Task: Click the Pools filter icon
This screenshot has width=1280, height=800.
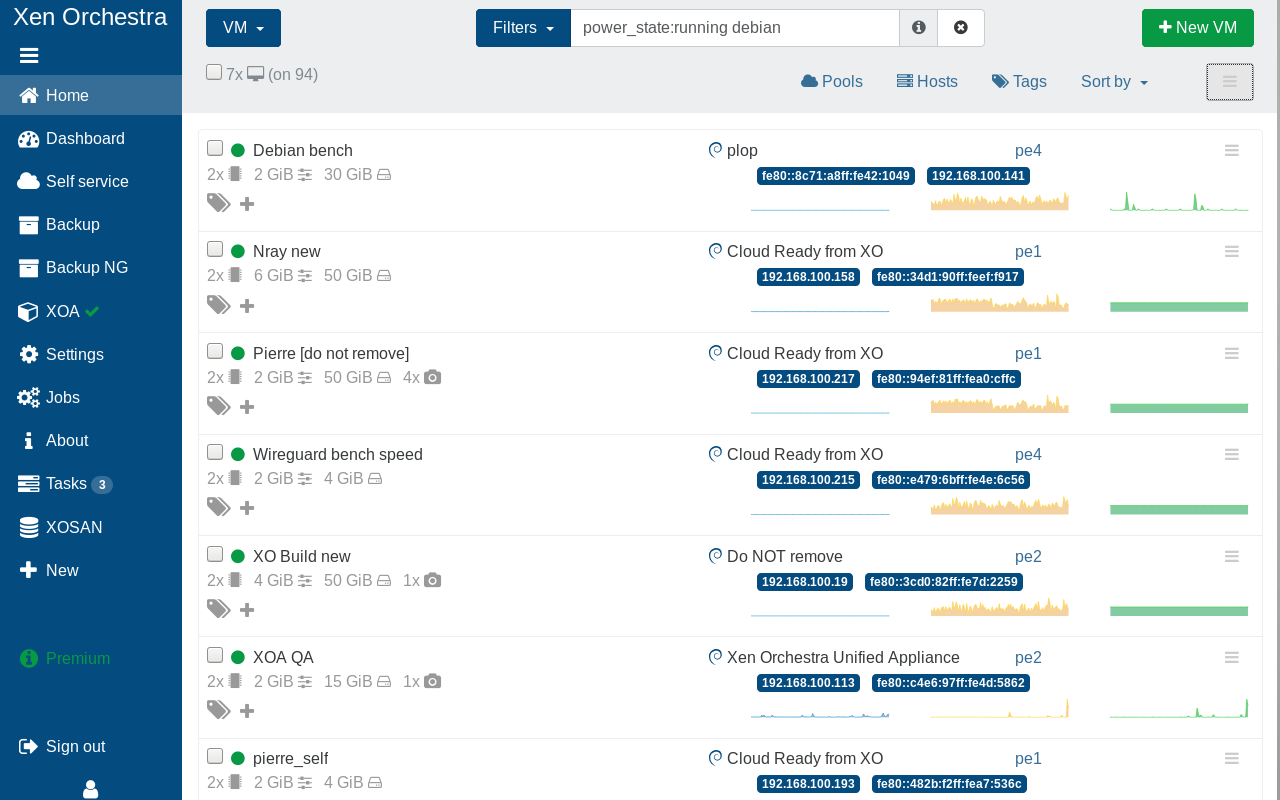Action: [810, 81]
